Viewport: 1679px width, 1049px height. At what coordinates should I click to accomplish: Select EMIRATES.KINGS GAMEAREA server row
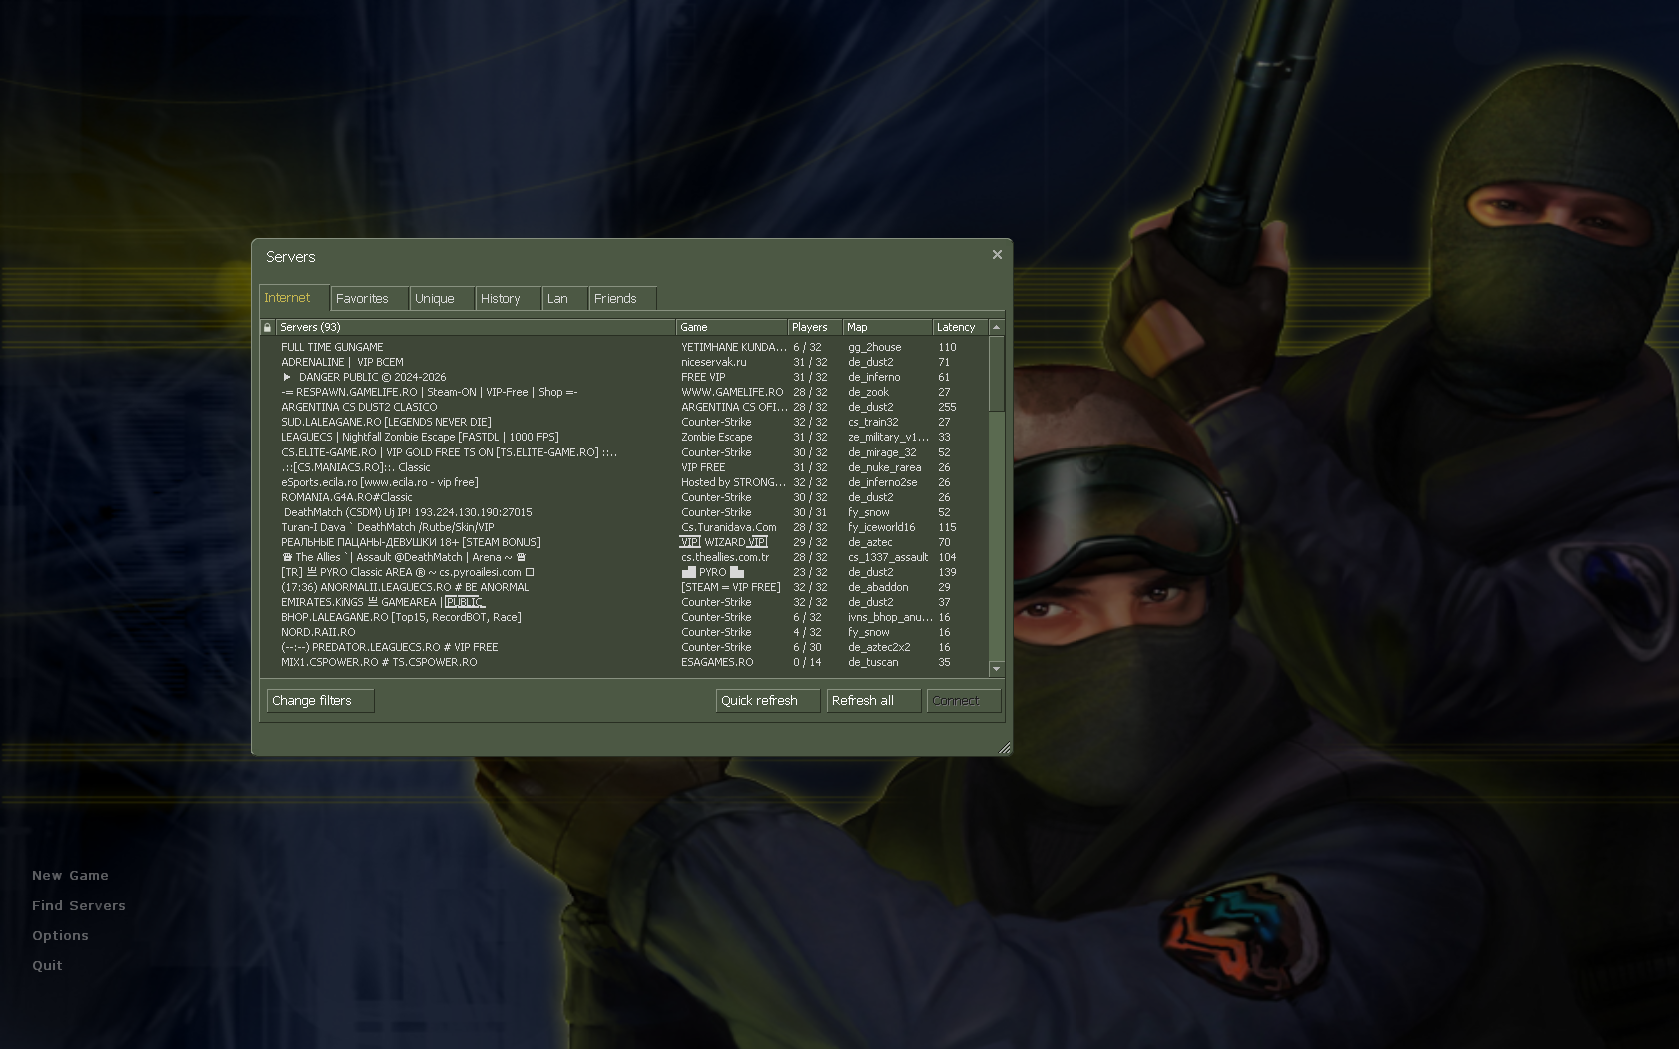(624, 602)
